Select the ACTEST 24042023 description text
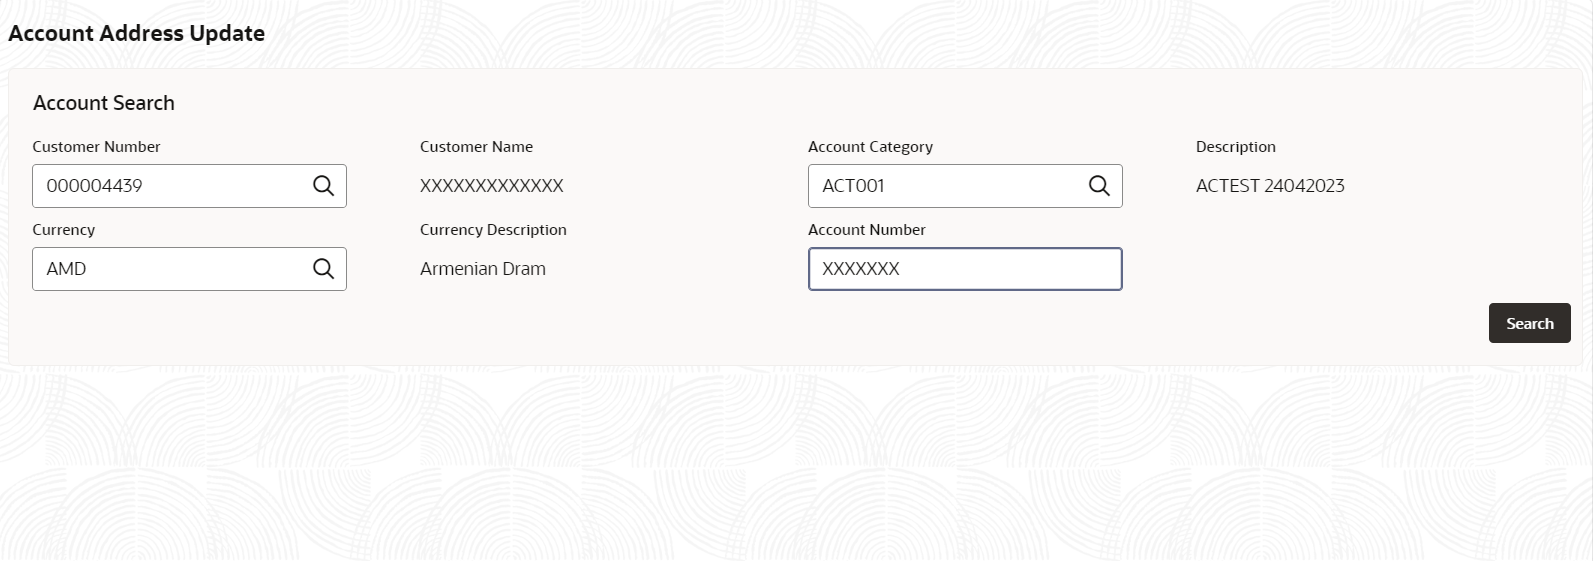Image resolution: width=1593 pixels, height=561 pixels. point(1270,186)
